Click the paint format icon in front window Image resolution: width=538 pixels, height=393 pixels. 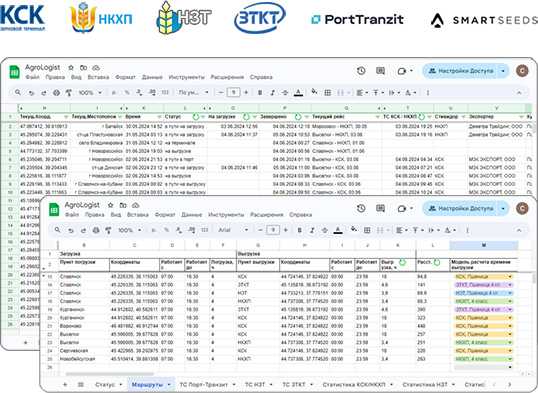coord(108,230)
